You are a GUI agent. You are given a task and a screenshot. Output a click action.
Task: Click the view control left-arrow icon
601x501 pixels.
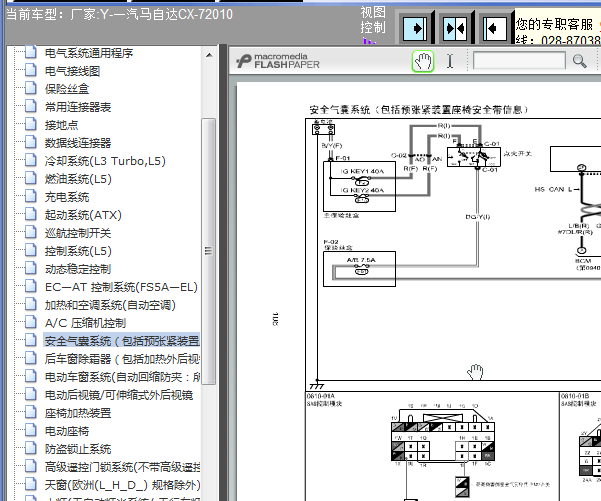pos(495,28)
